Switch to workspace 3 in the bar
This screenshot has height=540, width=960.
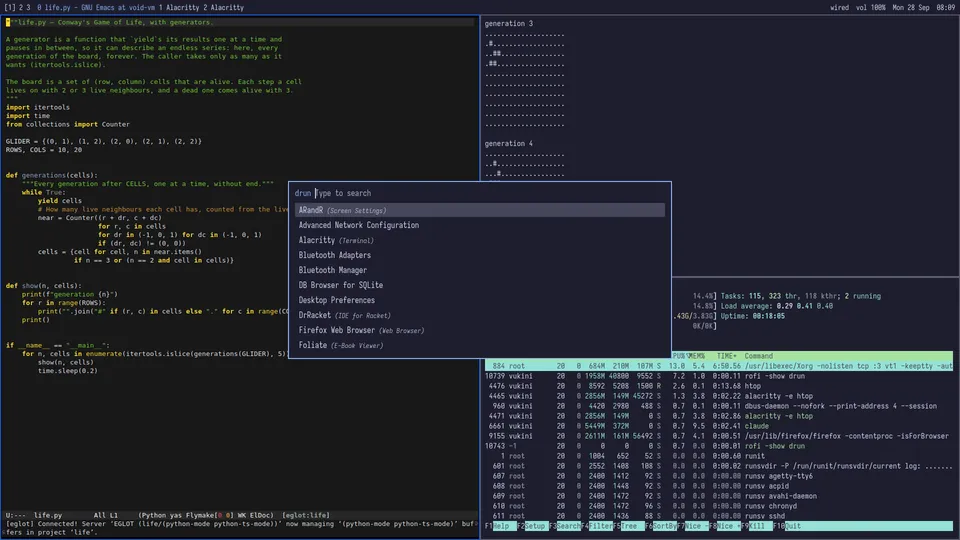(x=28, y=7)
